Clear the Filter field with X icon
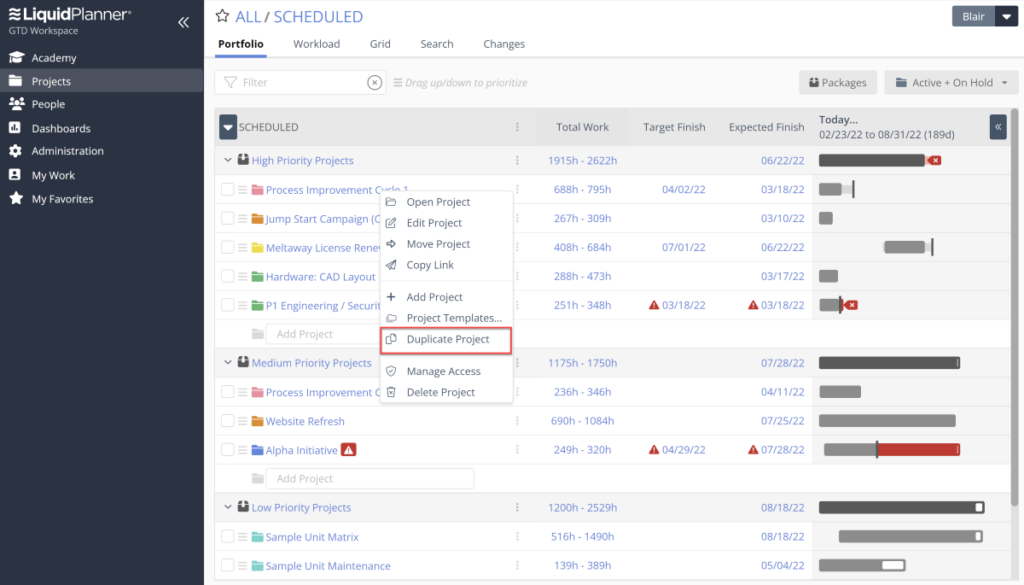Screen dimensions: 1024x585 coord(374,82)
